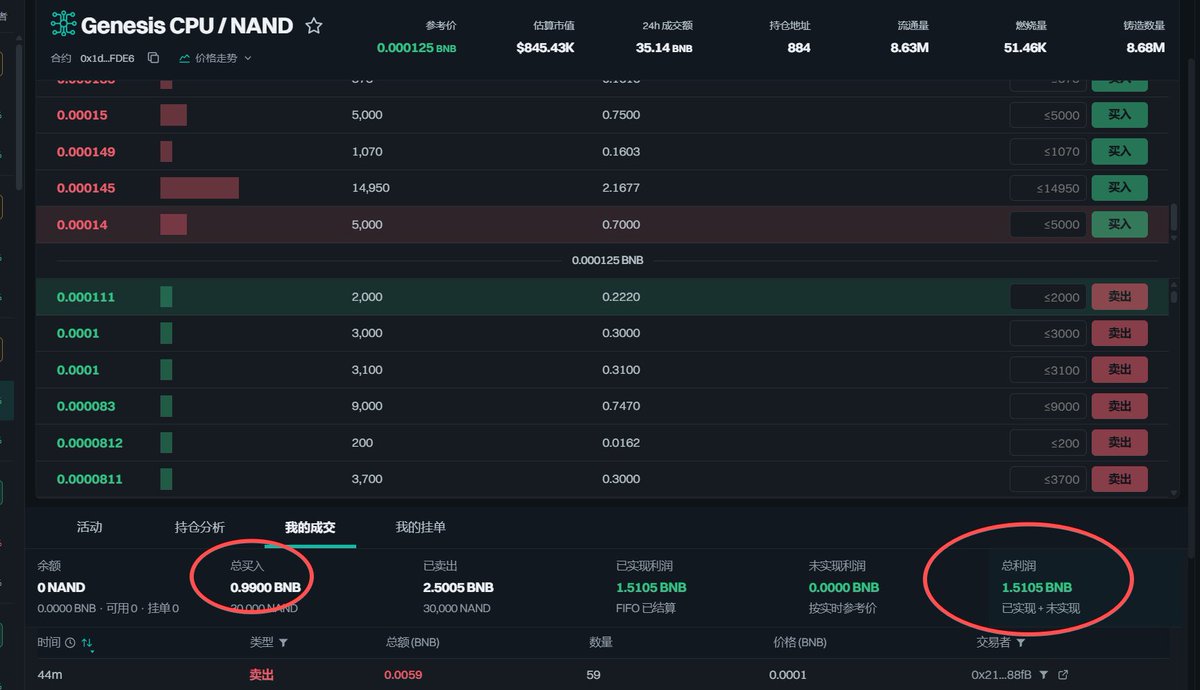The height and width of the screenshot is (690, 1200).
Task: Select the 我的成交 tab
Action: tap(310, 527)
